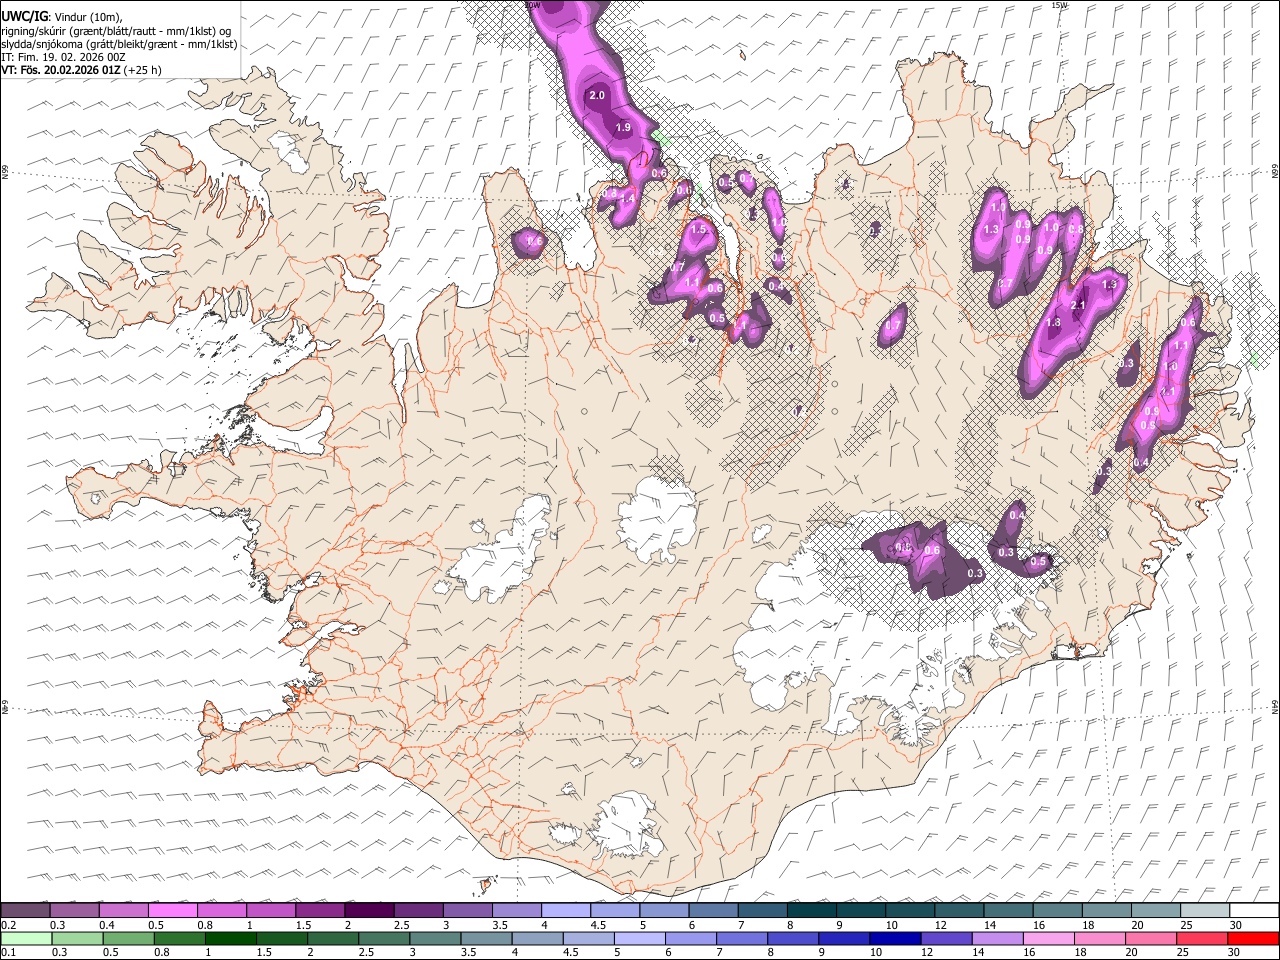This screenshot has width=1280, height=960.
Task: Select the deep blue lower swatch between 10 and 12
Action: [894, 938]
